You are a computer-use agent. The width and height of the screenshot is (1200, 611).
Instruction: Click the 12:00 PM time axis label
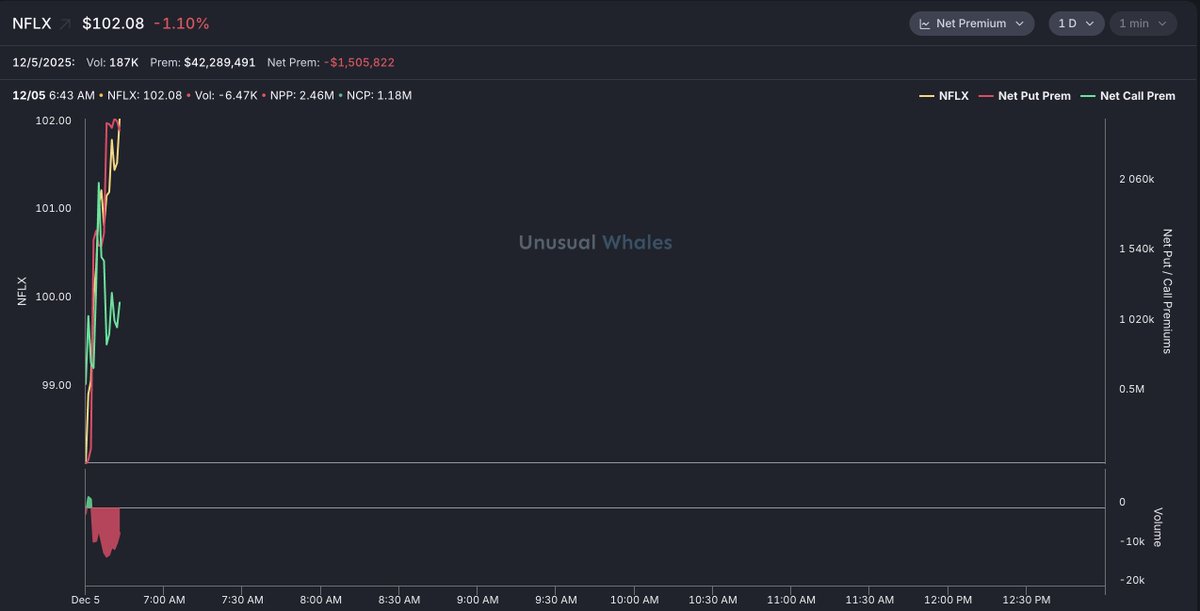coord(947,599)
